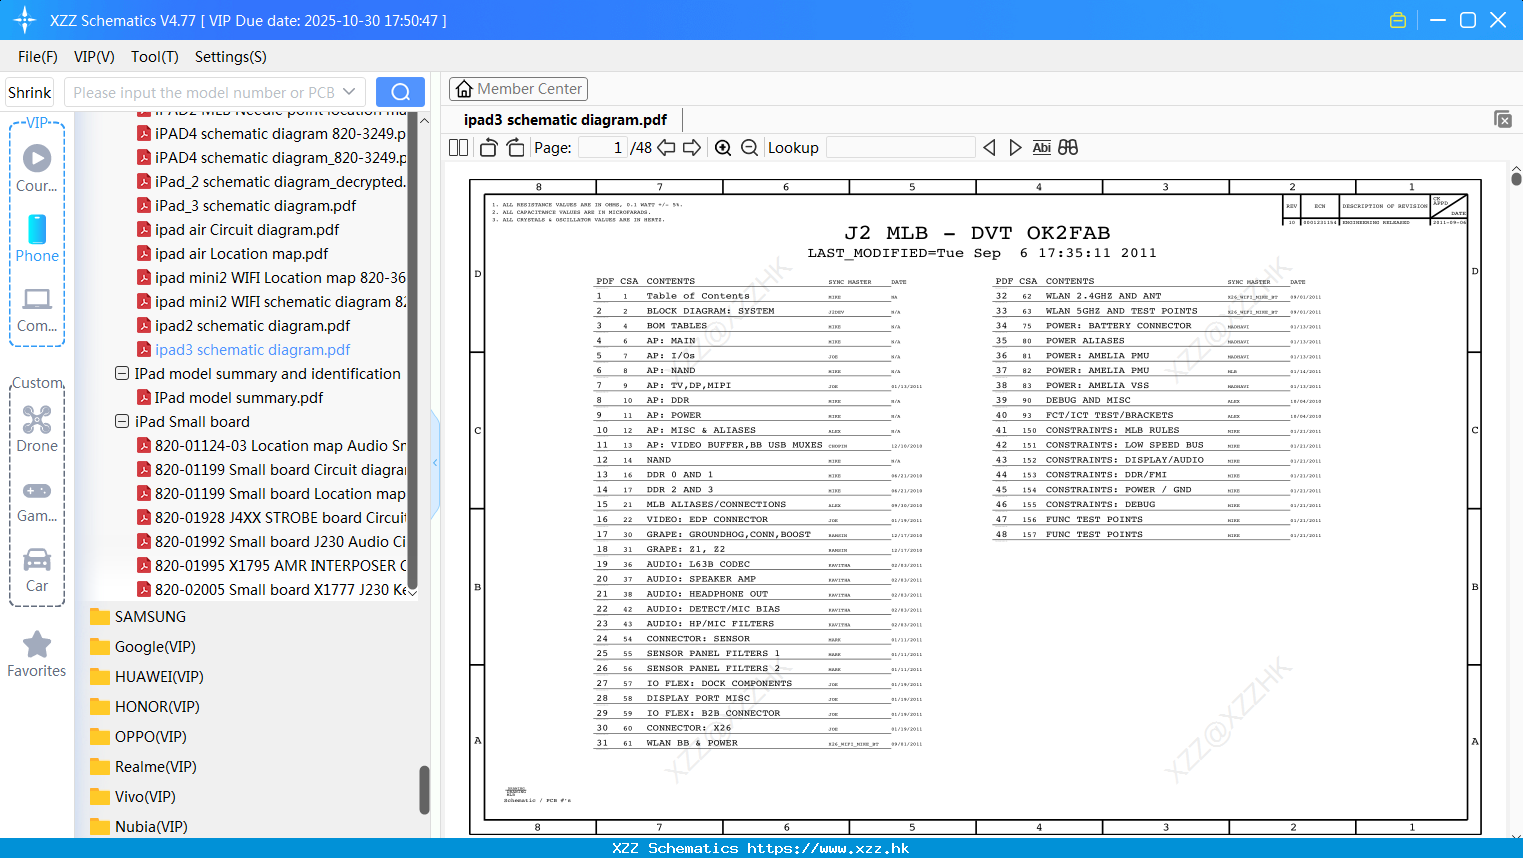Open iPad_3 schematic diagram.pdf
Image resolution: width=1523 pixels, height=858 pixels.
coord(255,205)
